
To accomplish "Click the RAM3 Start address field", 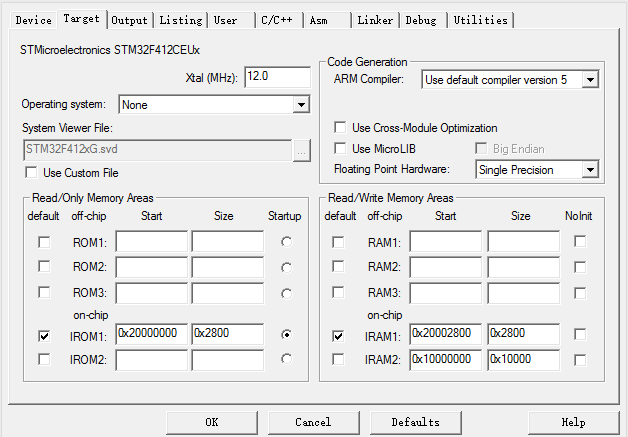I will (x=445, y=293).
